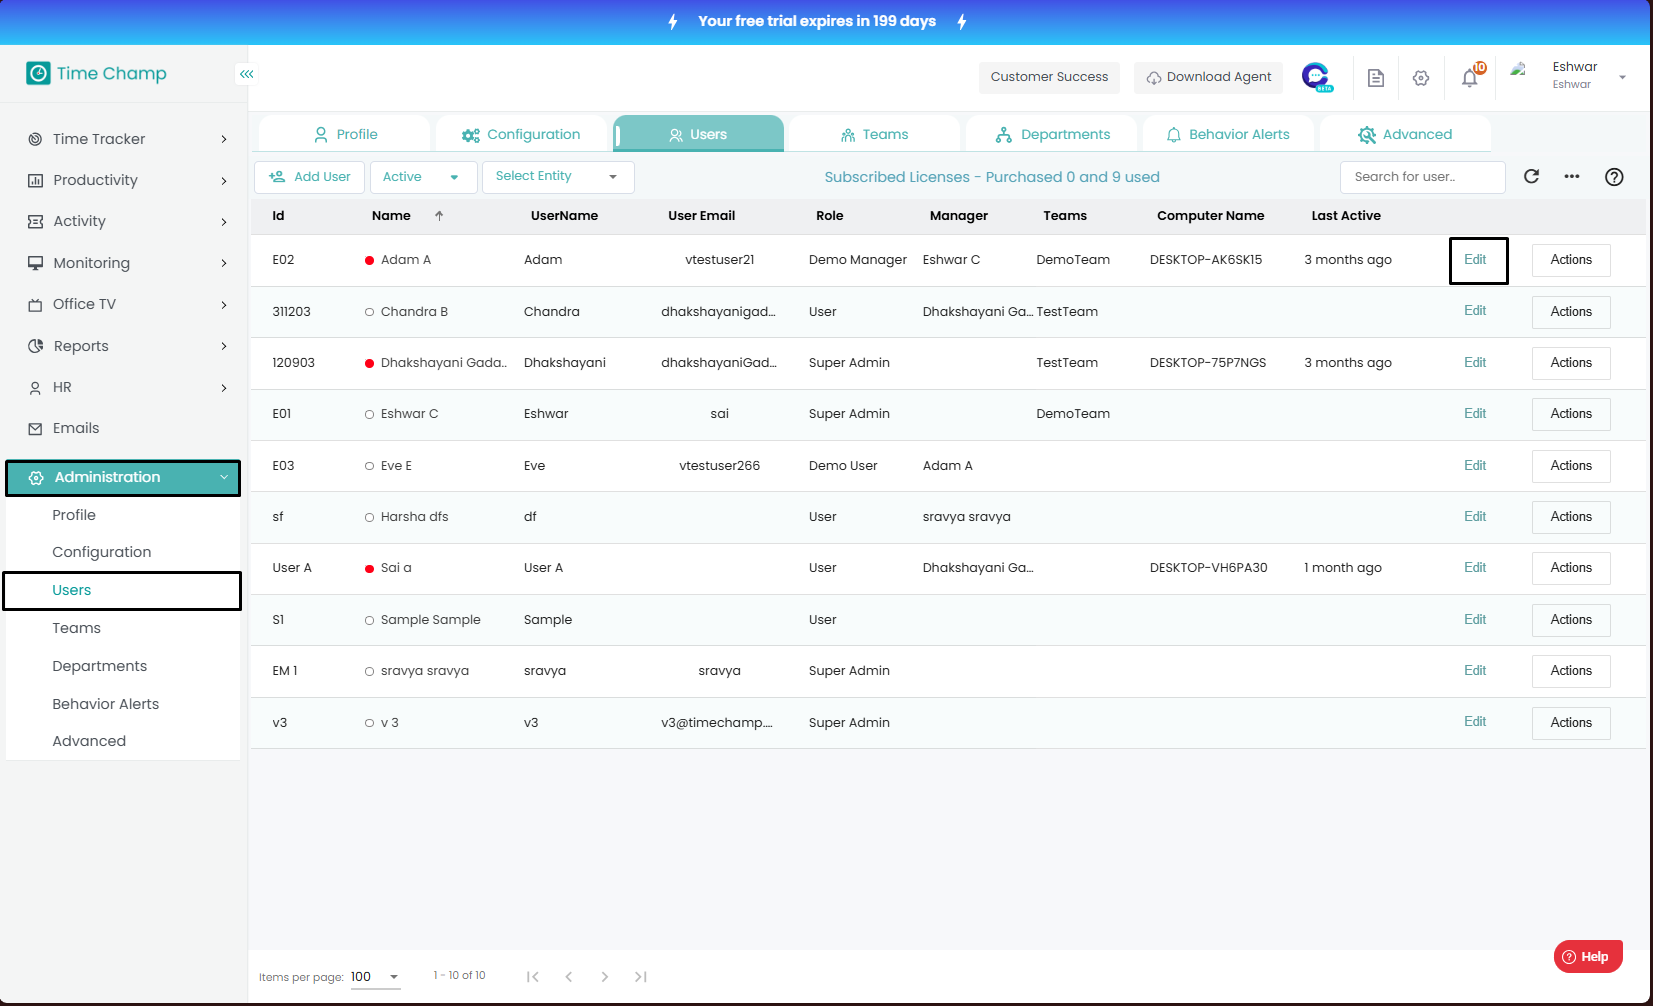The image size is (1653, 1006).
Task: Open the chat assistant beta icon
Action: pos(1316,77)
